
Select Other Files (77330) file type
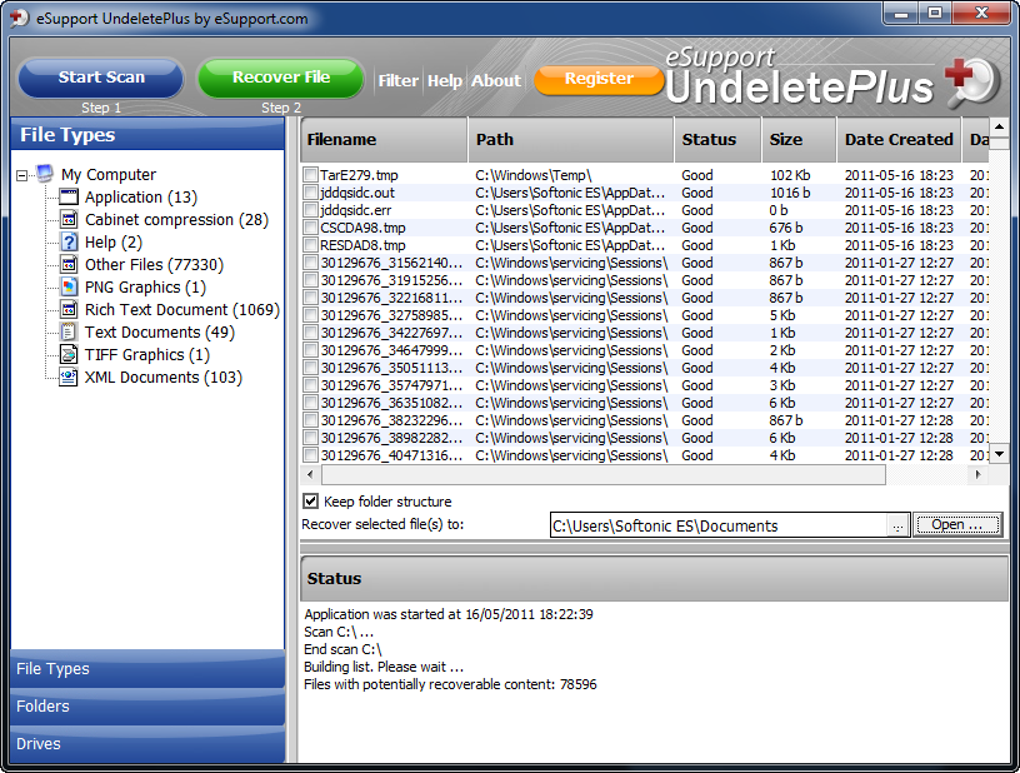coord(154,265)
